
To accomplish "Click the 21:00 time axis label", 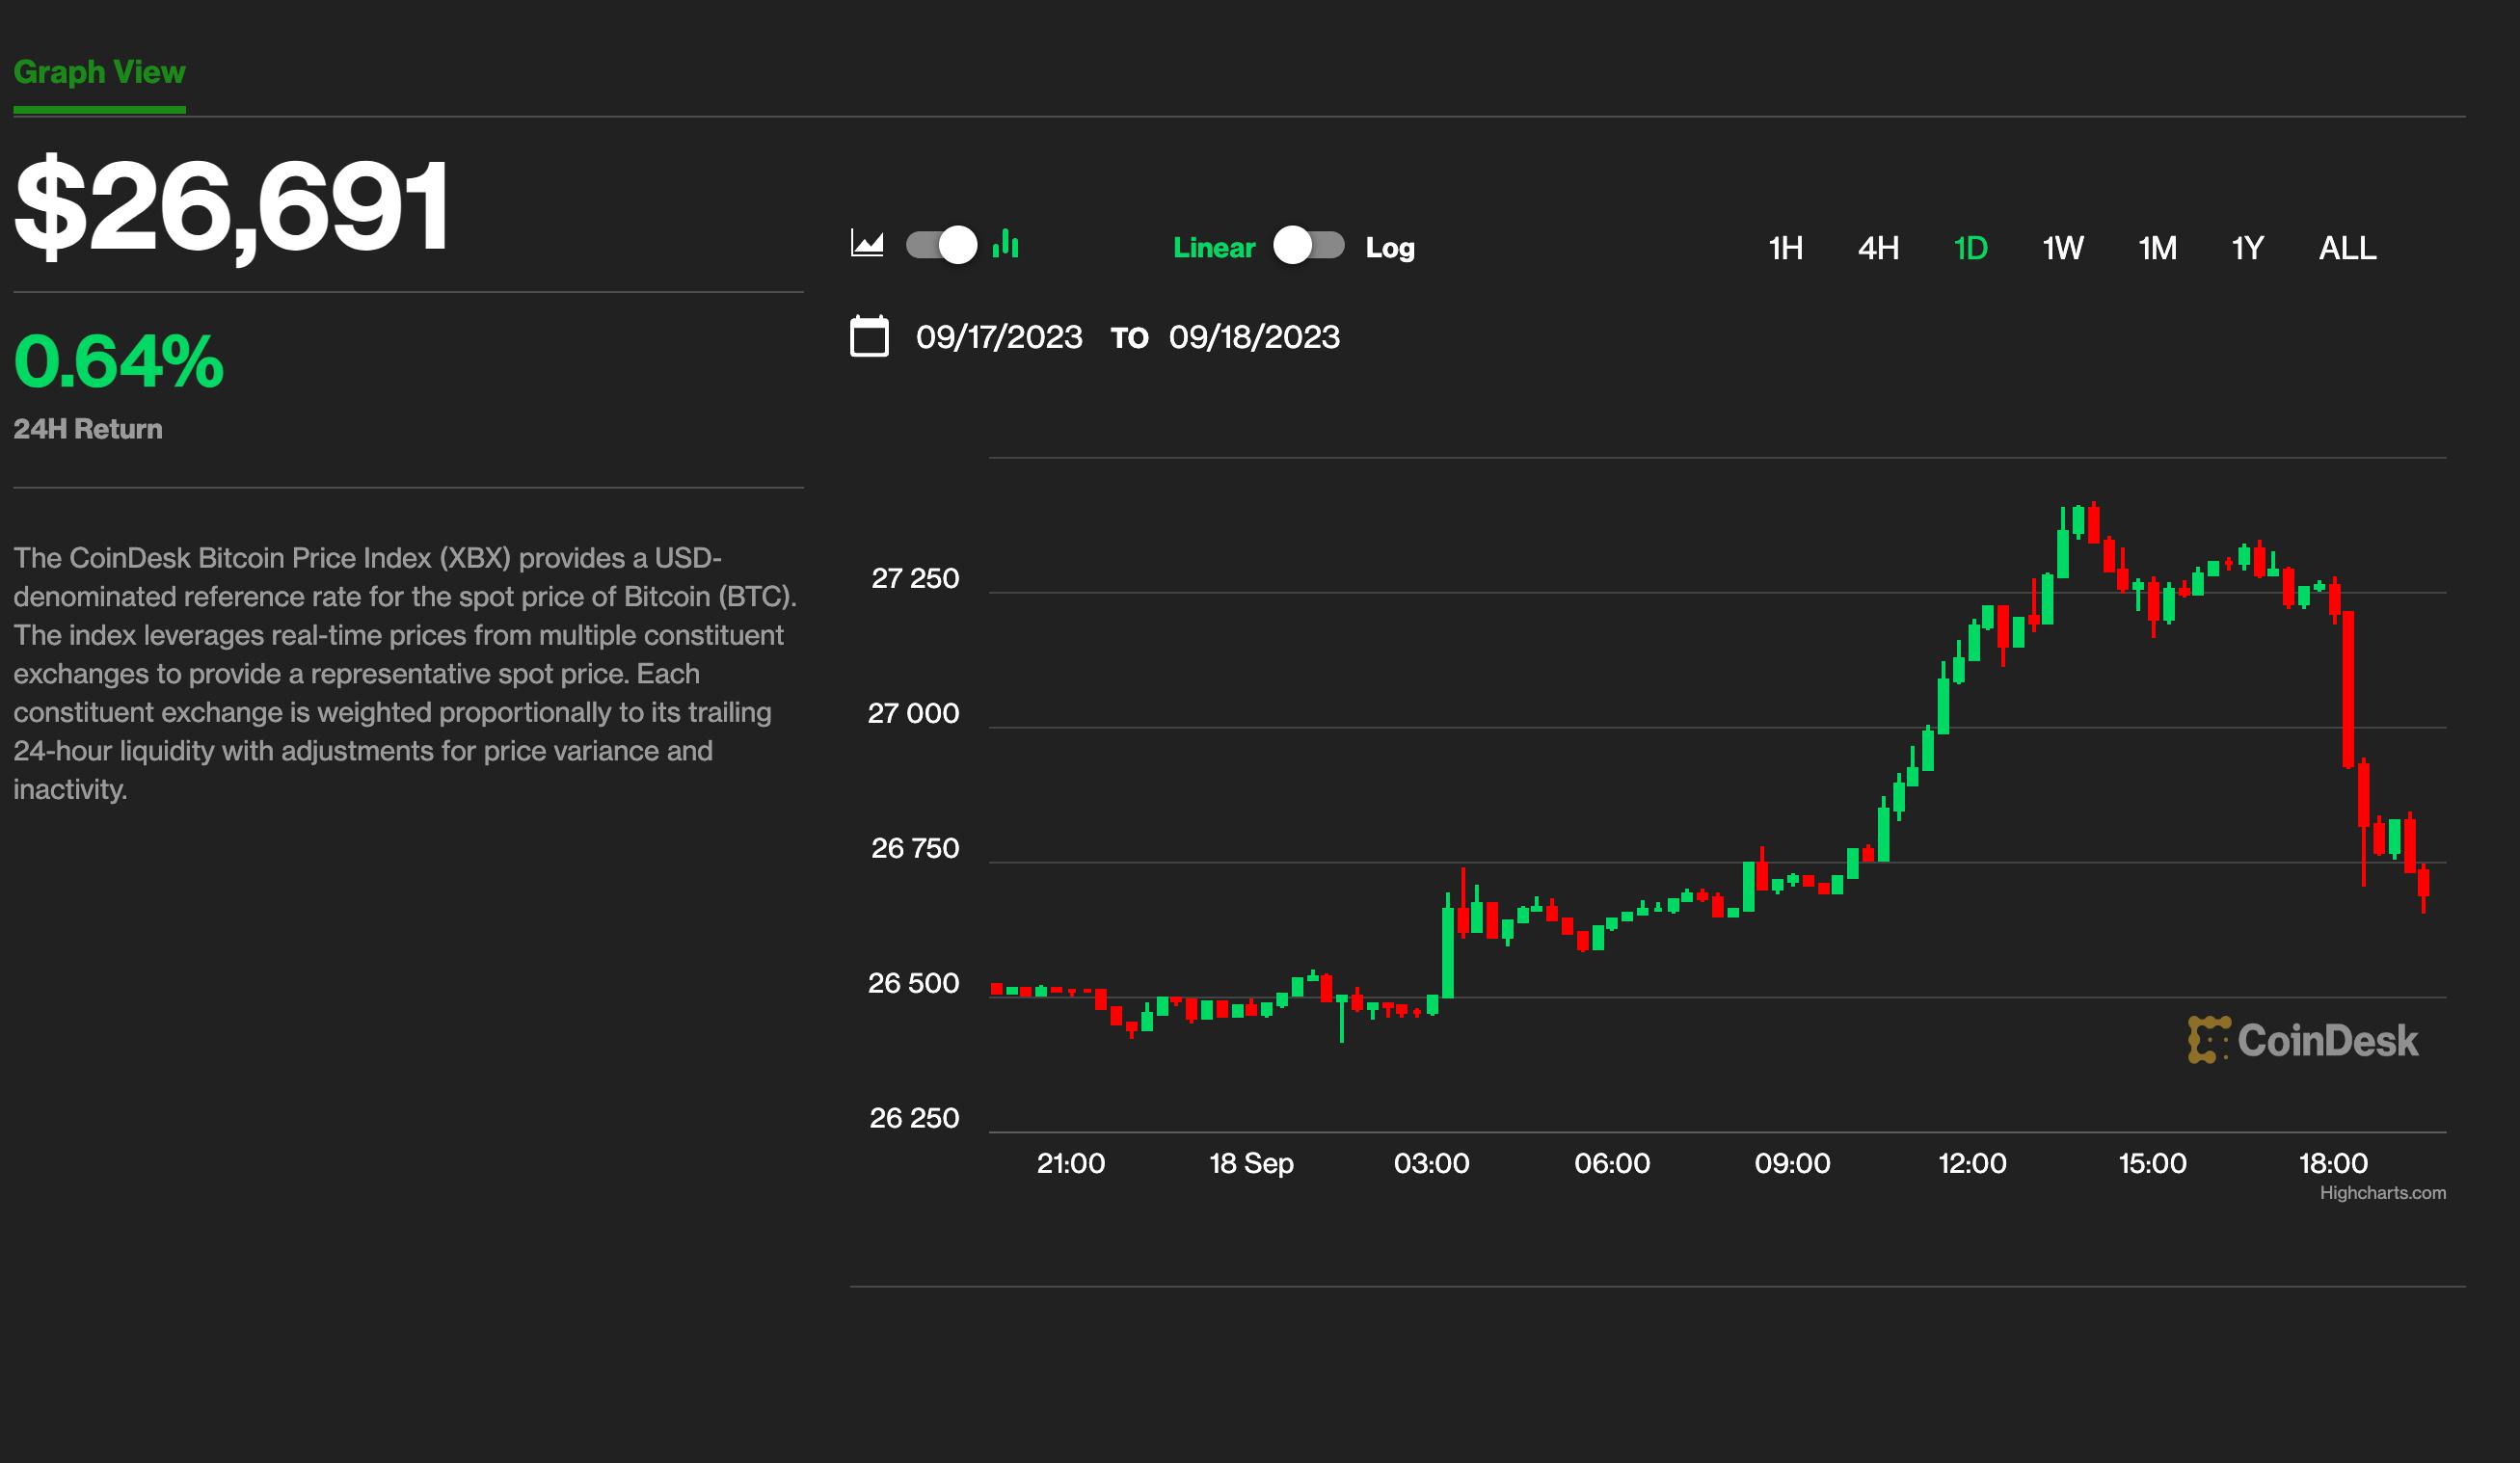I will pos(1071,1163).
